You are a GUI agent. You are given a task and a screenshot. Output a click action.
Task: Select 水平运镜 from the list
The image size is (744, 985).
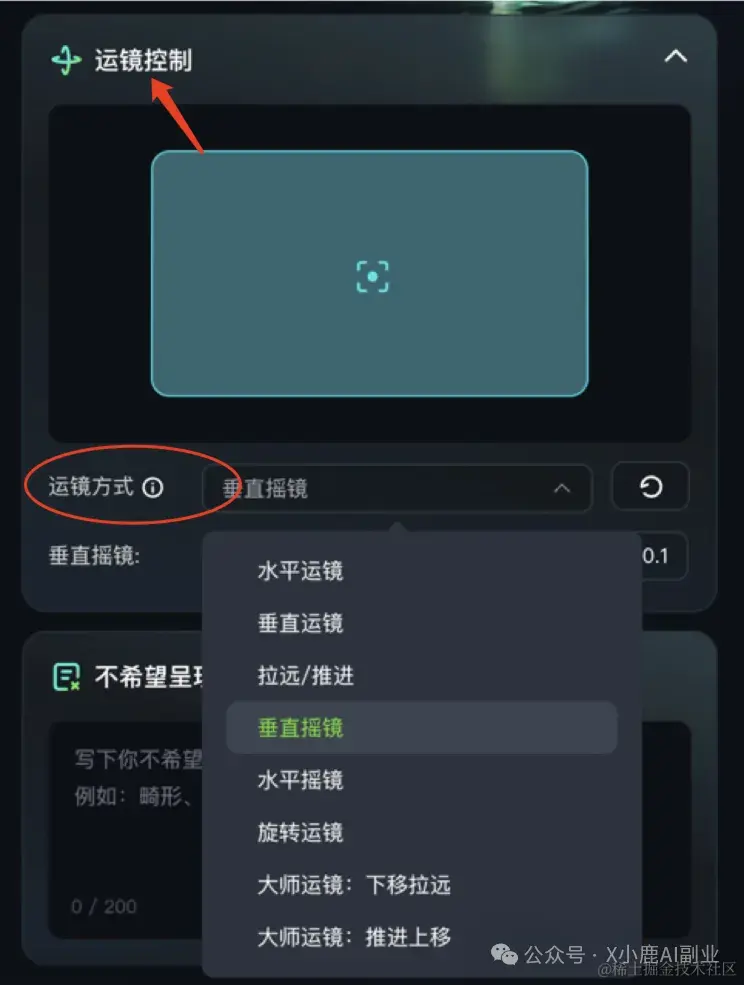pyautogui.click(x=300, y=571)
